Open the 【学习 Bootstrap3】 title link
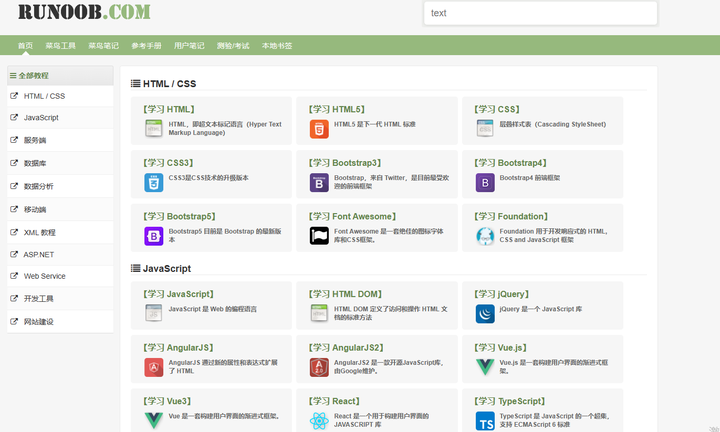720x432 pixels. tap(345, 163)
